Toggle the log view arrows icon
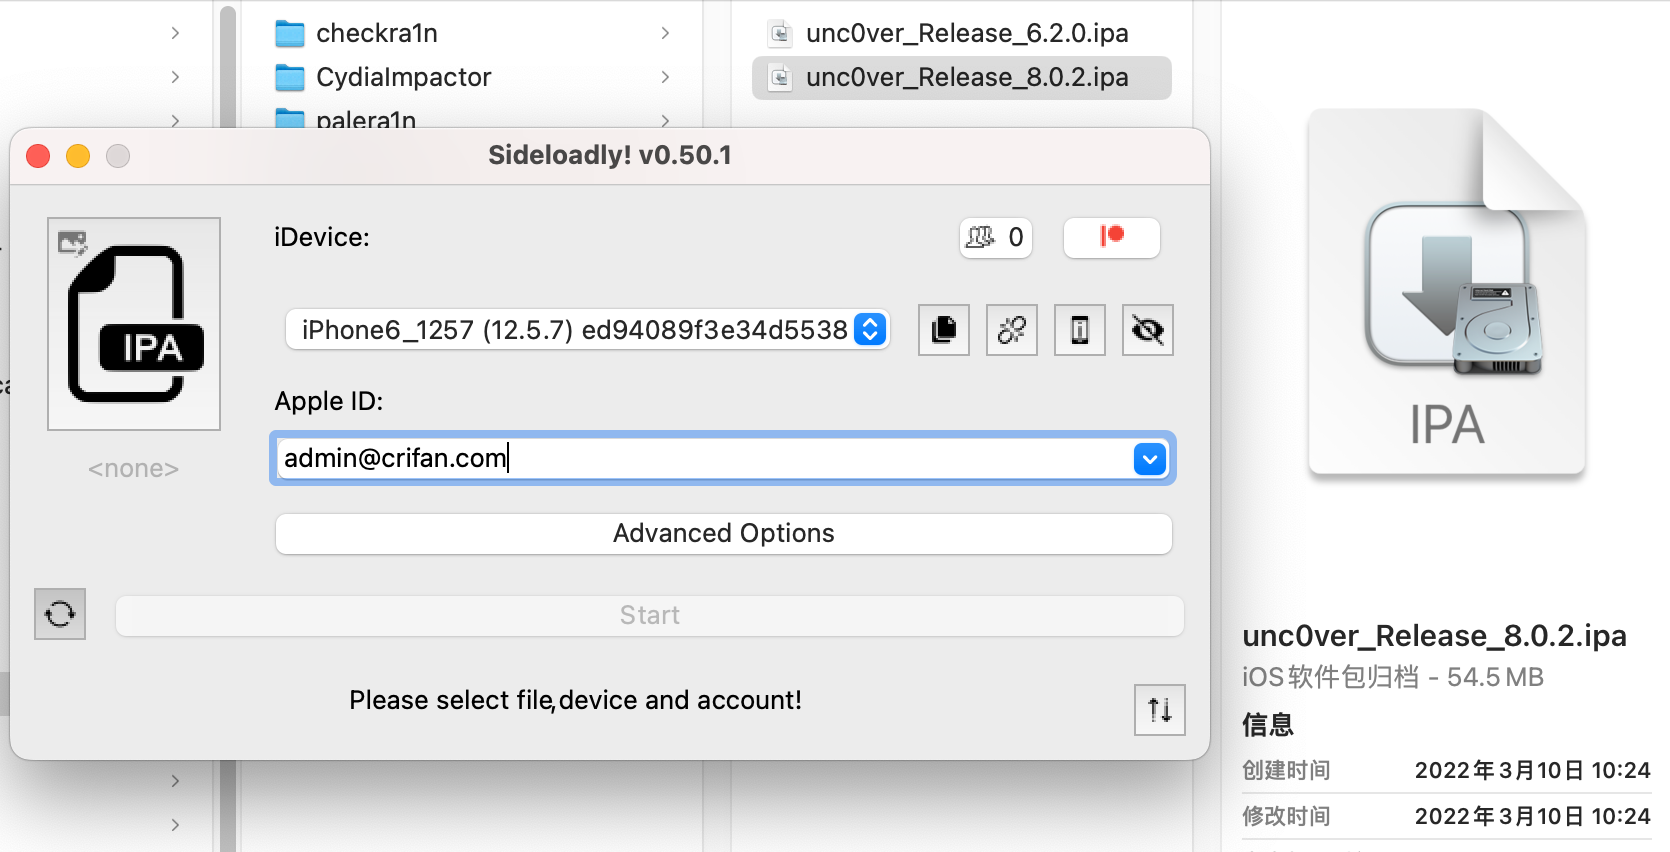1670x852 pixels. pyautogui.click(x=1160, y=710)
